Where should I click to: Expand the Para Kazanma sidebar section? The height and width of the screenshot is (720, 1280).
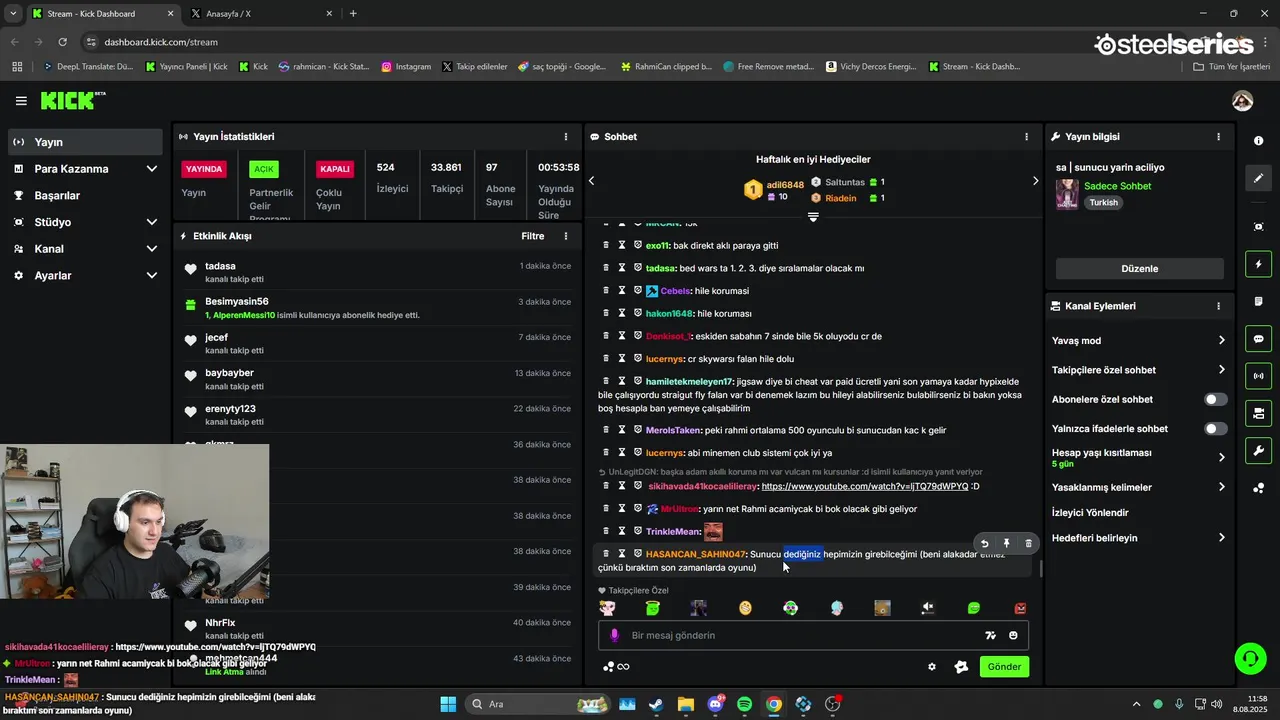(x=85, y=169)
